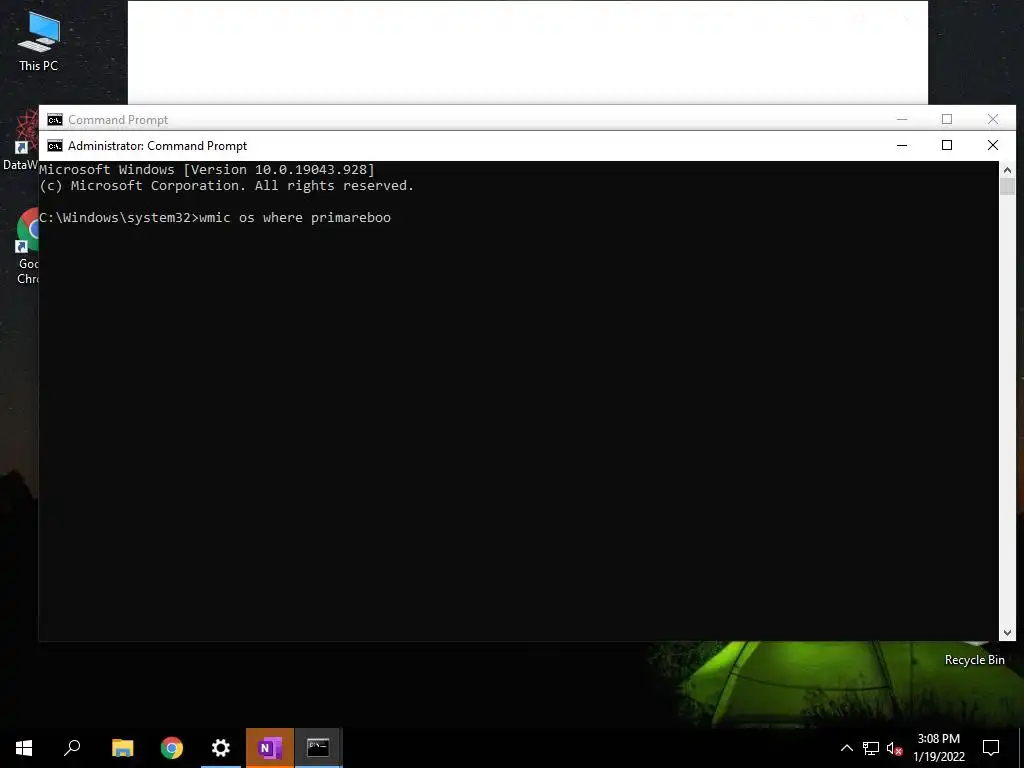
Task: Minimize the background Command Prompt window
Action: pos(902,119)
